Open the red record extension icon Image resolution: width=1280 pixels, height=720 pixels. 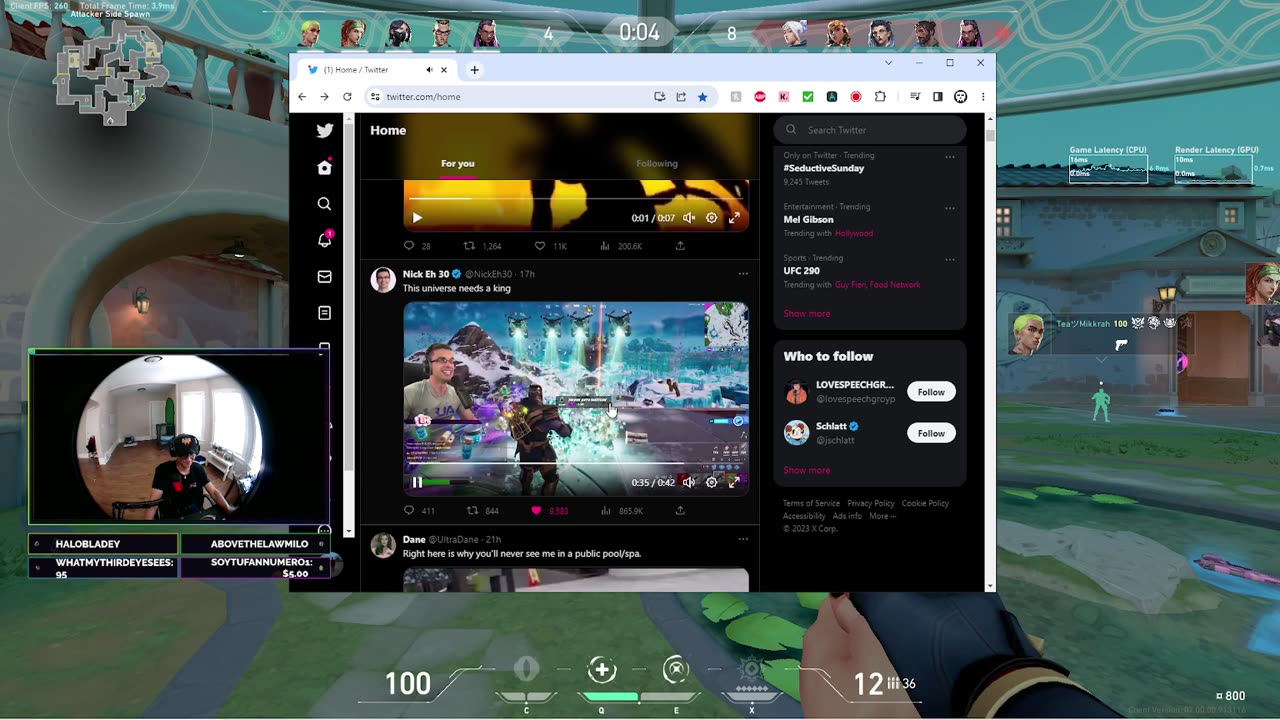(x=856, y=97)
